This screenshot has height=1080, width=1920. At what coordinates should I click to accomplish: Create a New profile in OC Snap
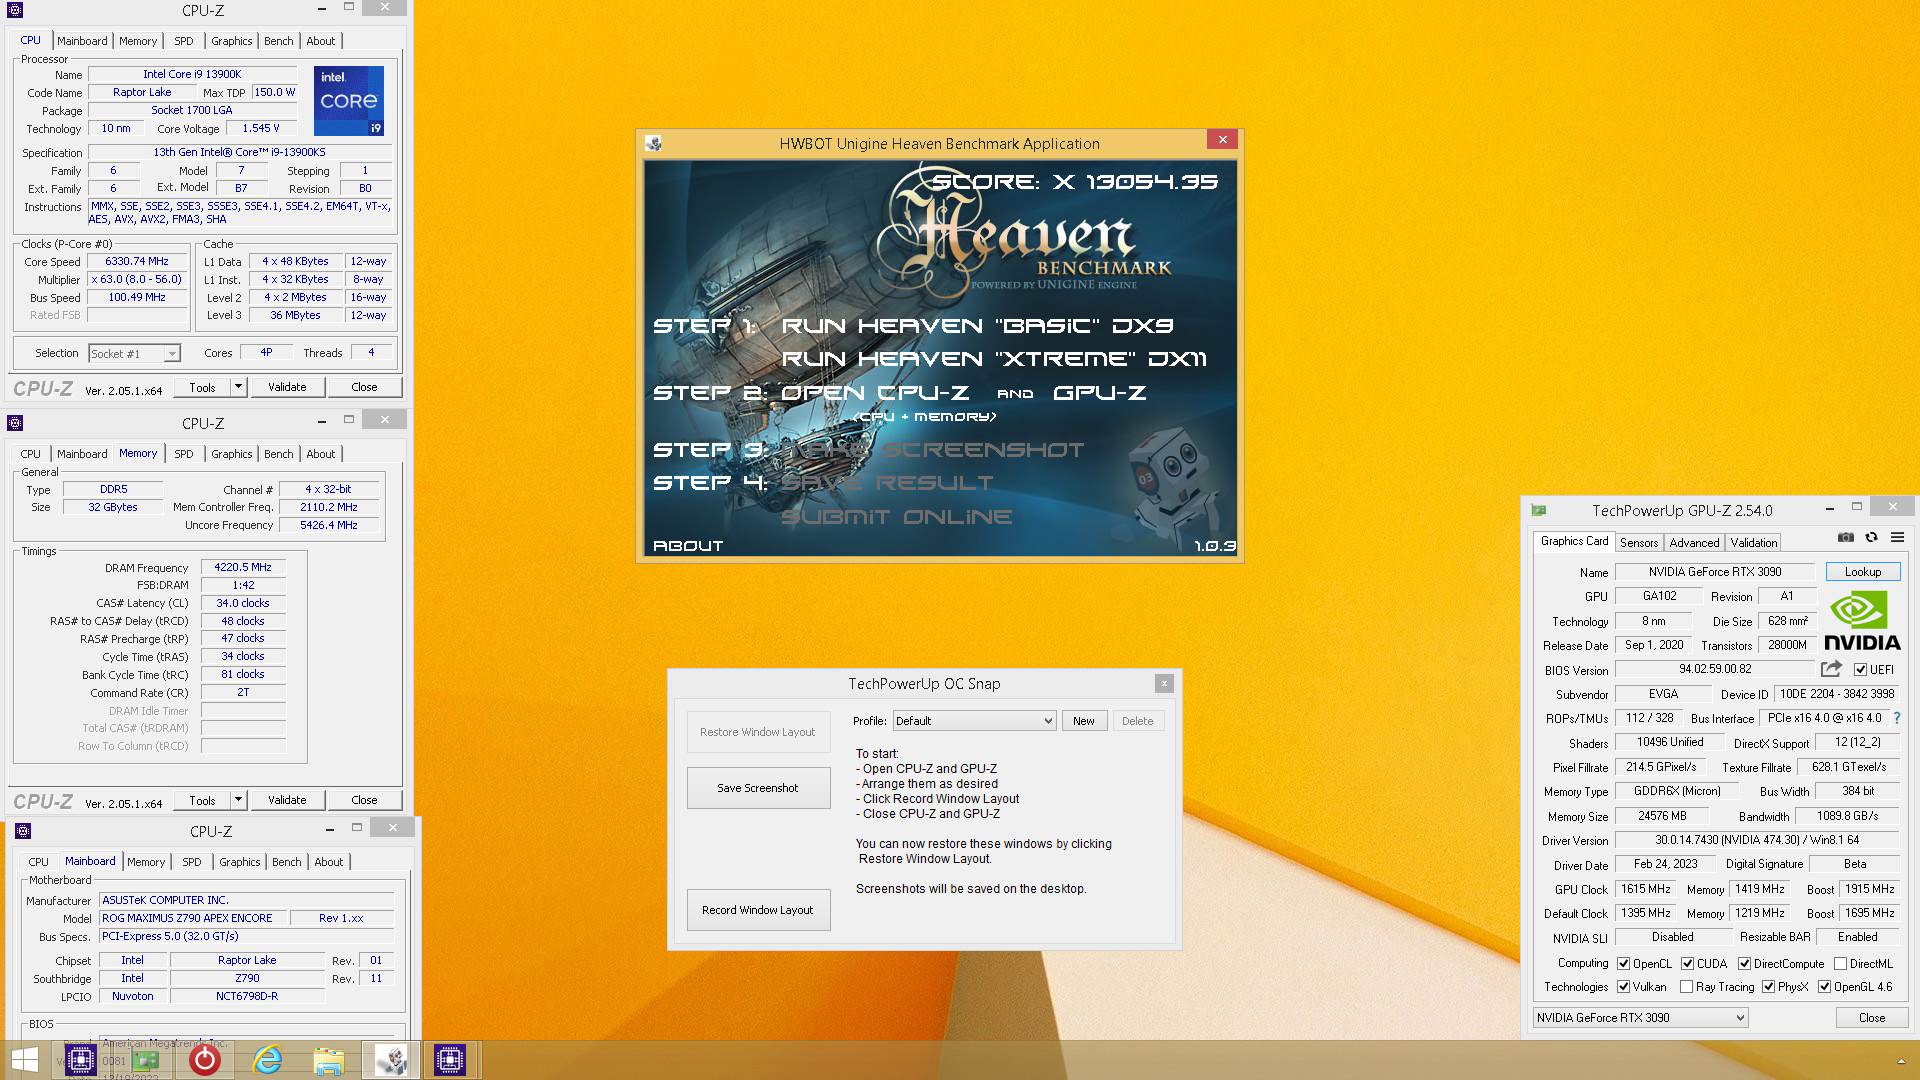1083,721
